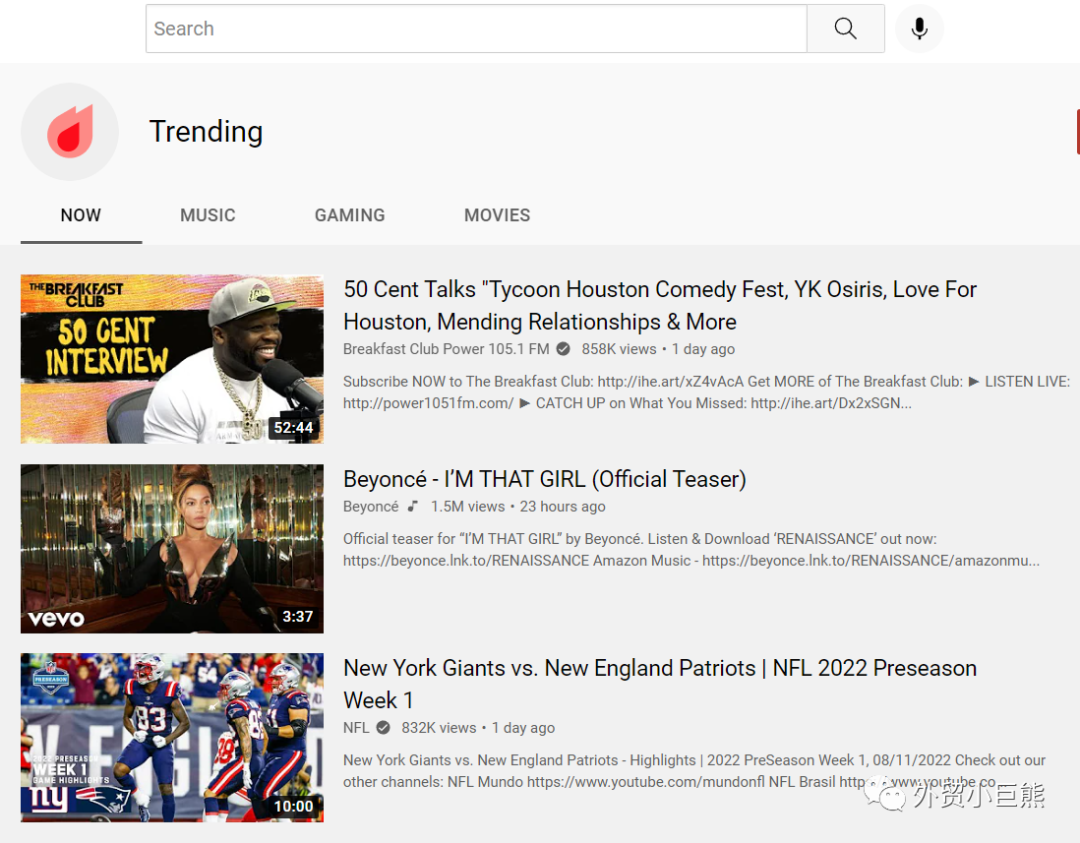Open the Beyoncé vevo teaser thumbnail
1080x843 pixels.
click(x=172, y=548)
